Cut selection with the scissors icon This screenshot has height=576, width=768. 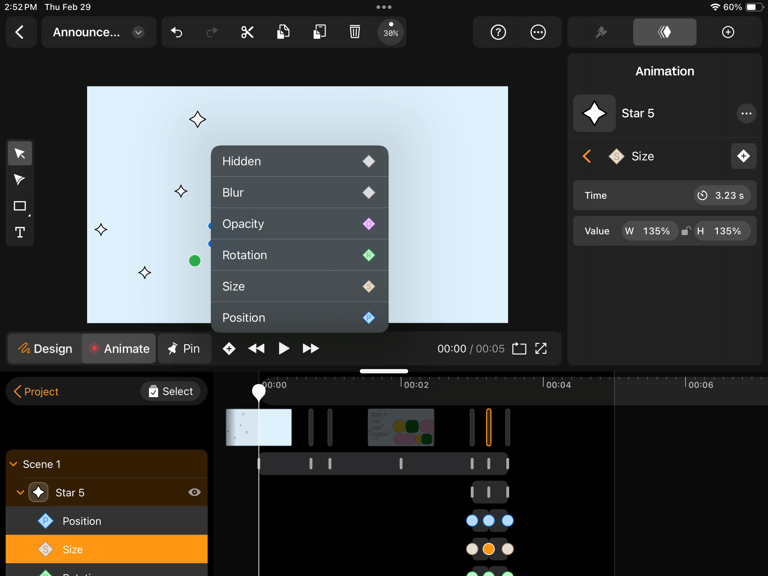[x=247, y=32]
